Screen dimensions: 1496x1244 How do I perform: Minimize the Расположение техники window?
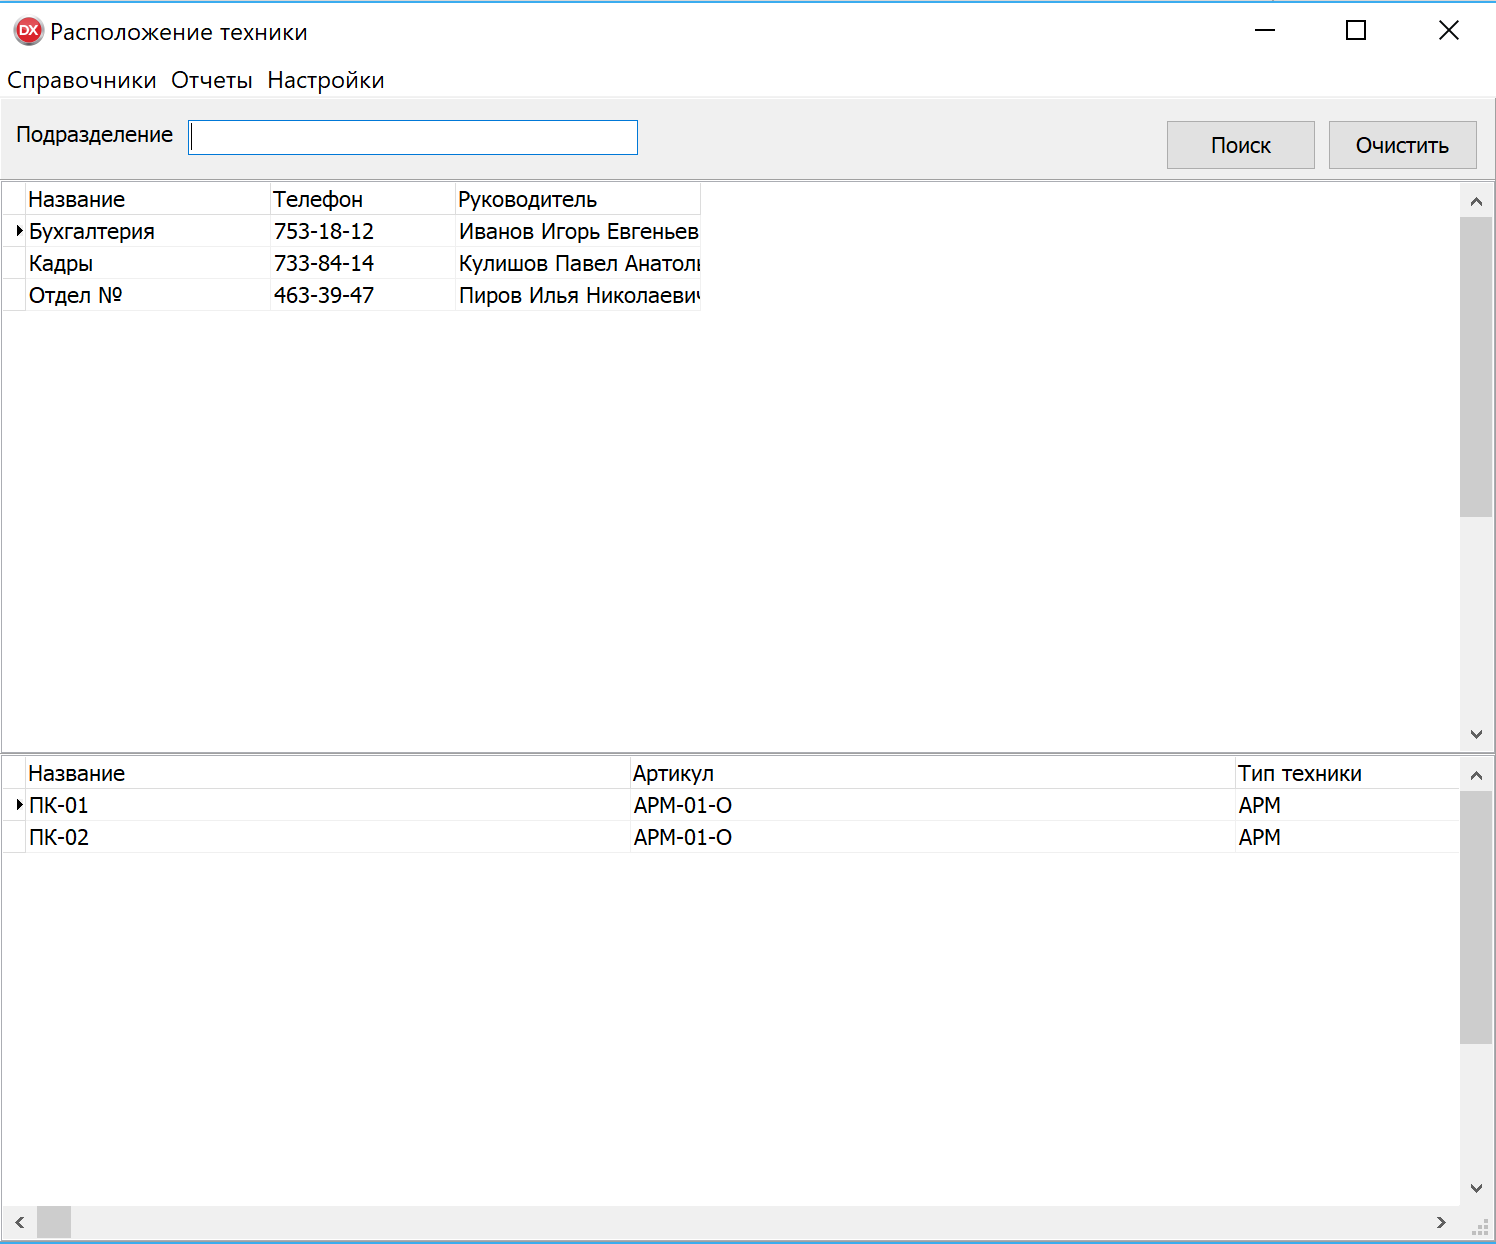(1265, 31)
